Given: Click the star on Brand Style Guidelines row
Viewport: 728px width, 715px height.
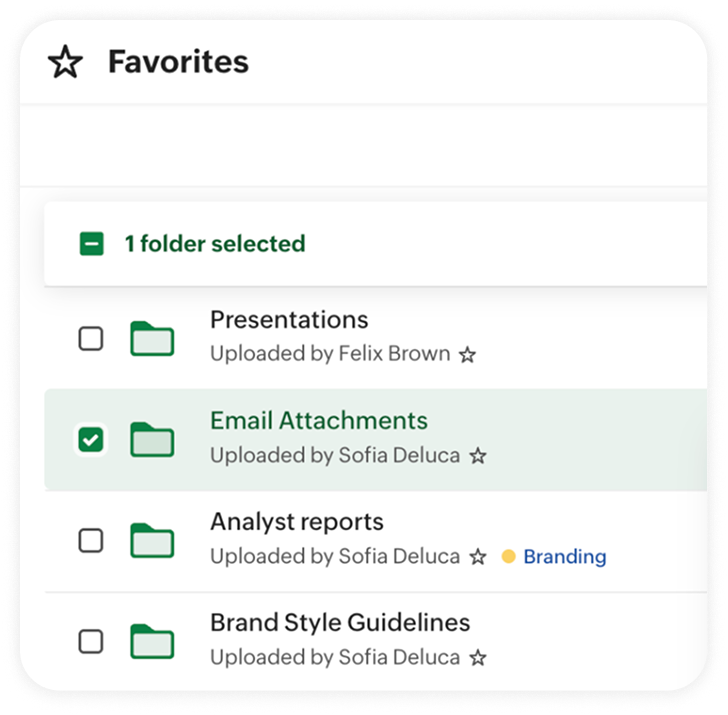Looking at the screenshot, I should click(478, 658).
